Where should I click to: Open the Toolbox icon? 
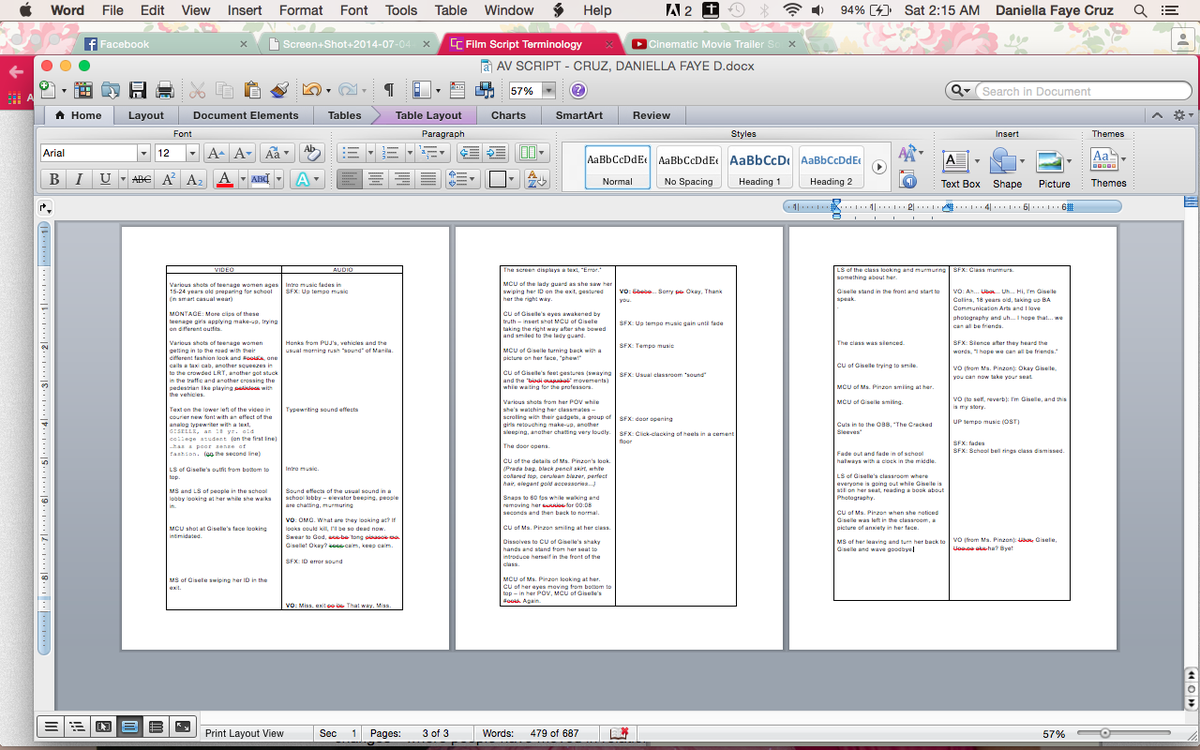pos(459,90)
